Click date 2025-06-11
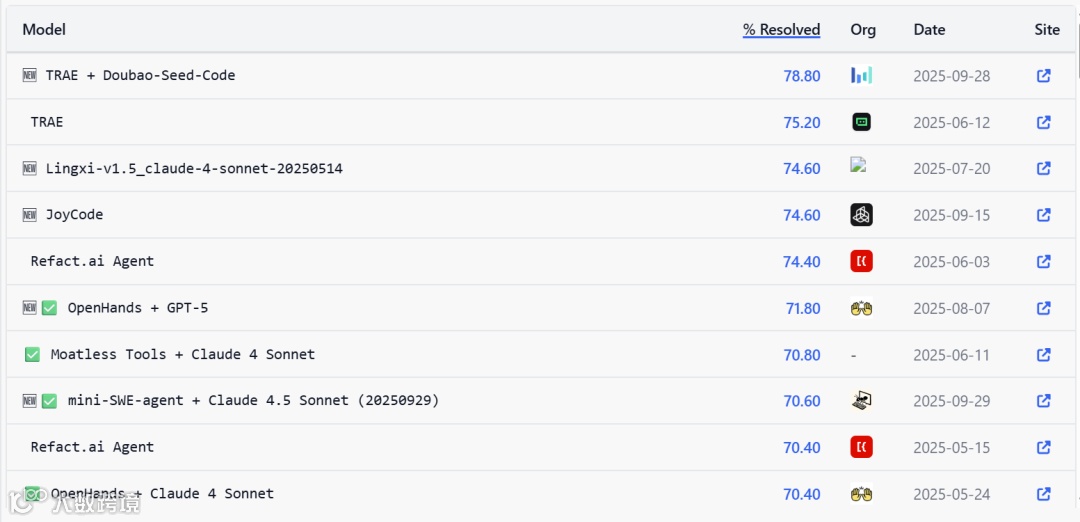The image size is (1080, 522). tap(951, 355)
